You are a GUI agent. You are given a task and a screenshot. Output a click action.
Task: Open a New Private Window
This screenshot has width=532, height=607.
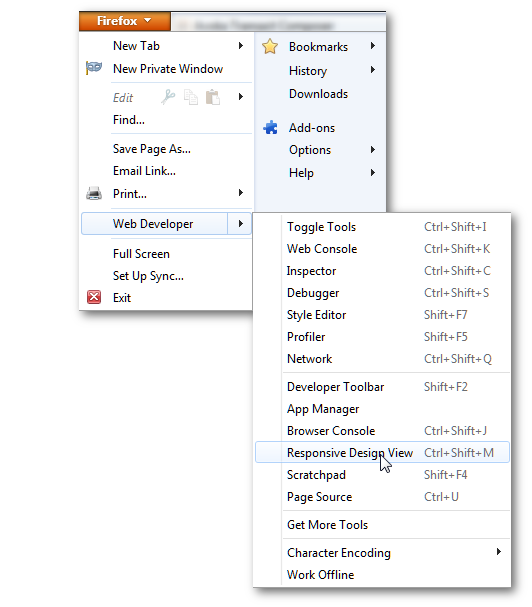[166, 69]
